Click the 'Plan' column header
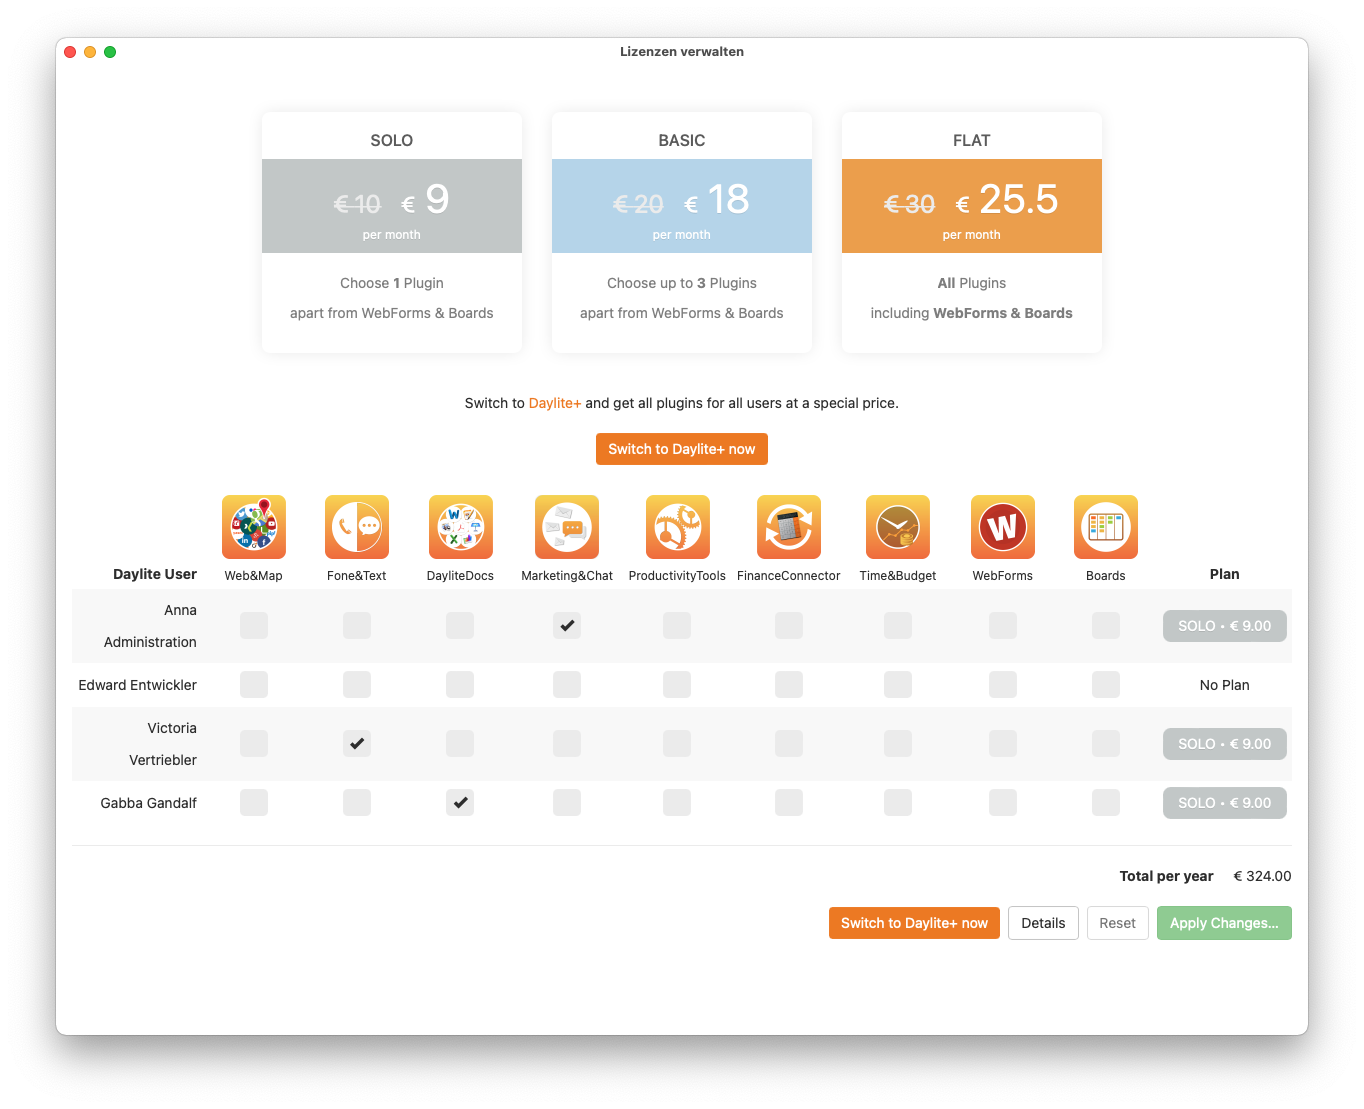Viewport: 1364px width, 1109px height. point(1225,574)
